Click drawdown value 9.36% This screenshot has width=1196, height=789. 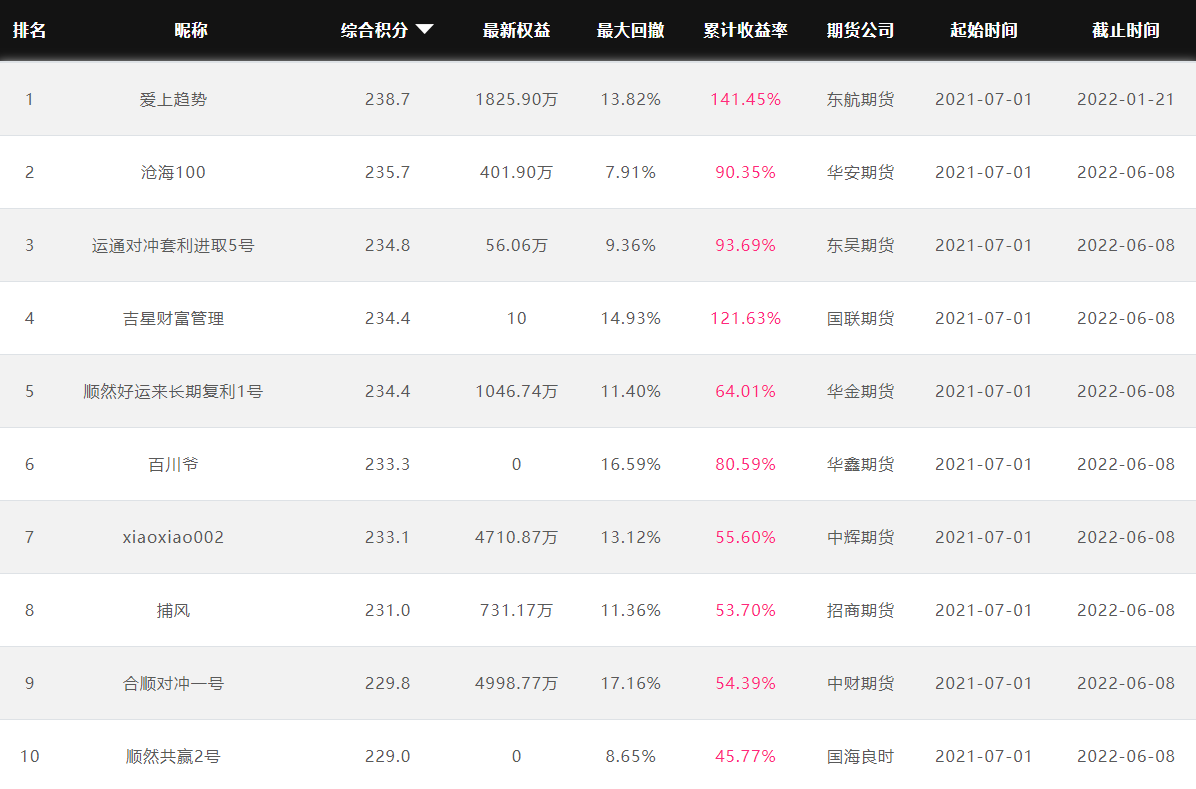coord(630,246)
